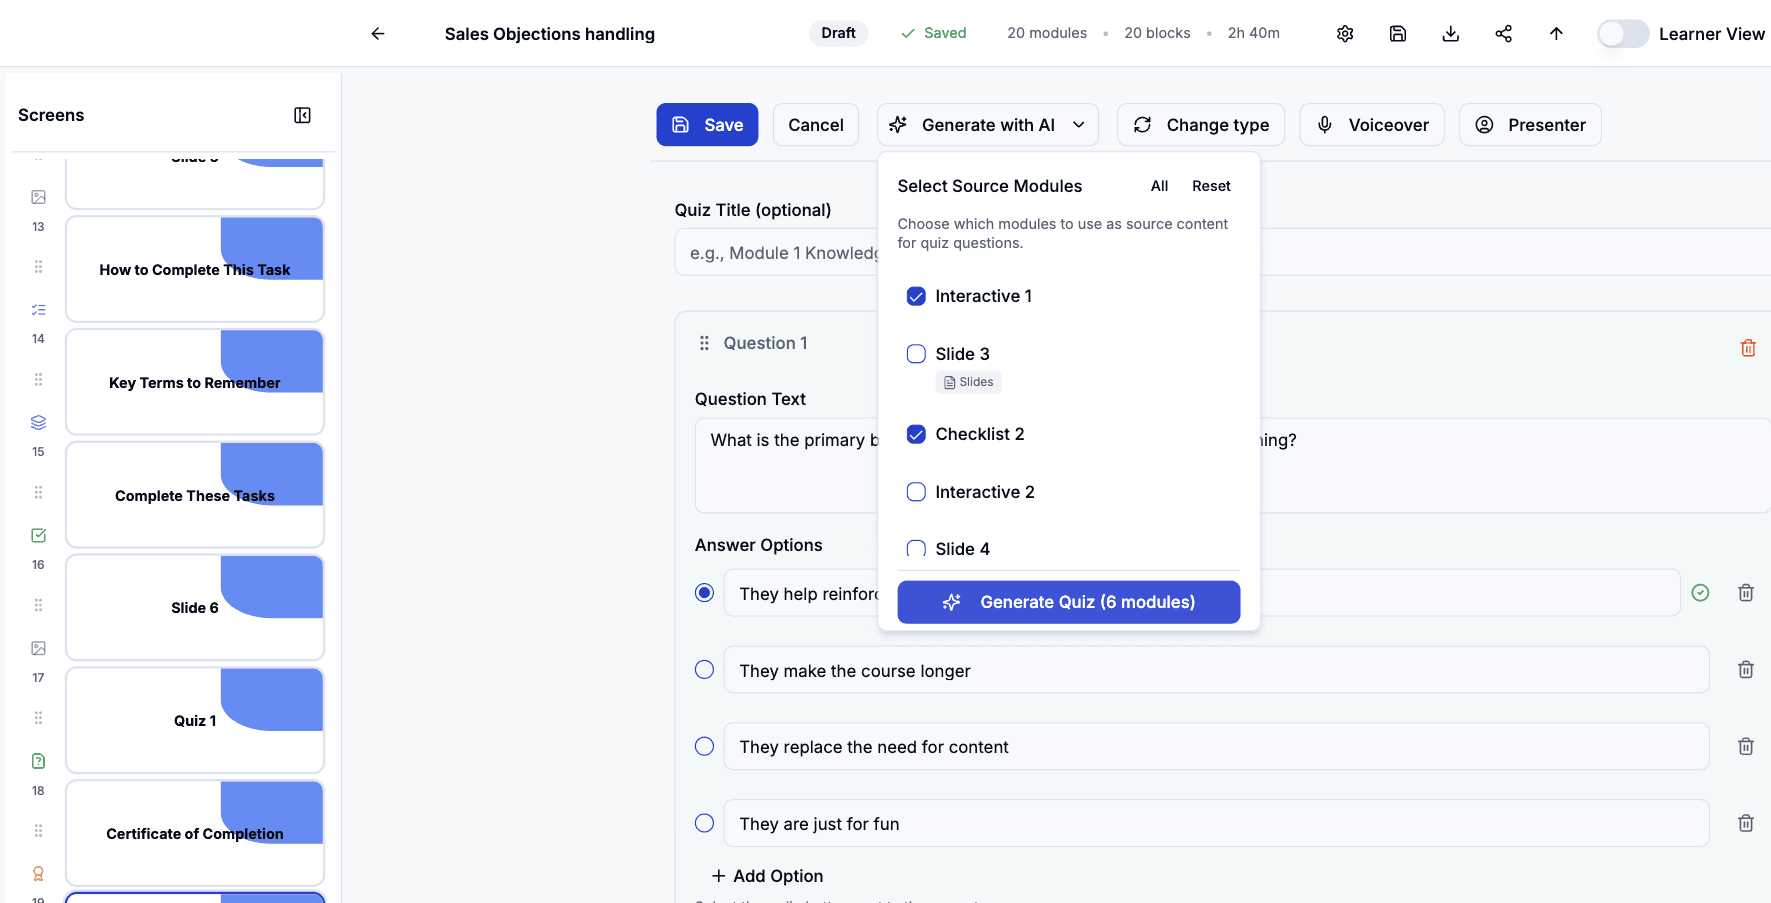
Task: Check the Slide 3 module checkbox
Action: click(916, 353)
